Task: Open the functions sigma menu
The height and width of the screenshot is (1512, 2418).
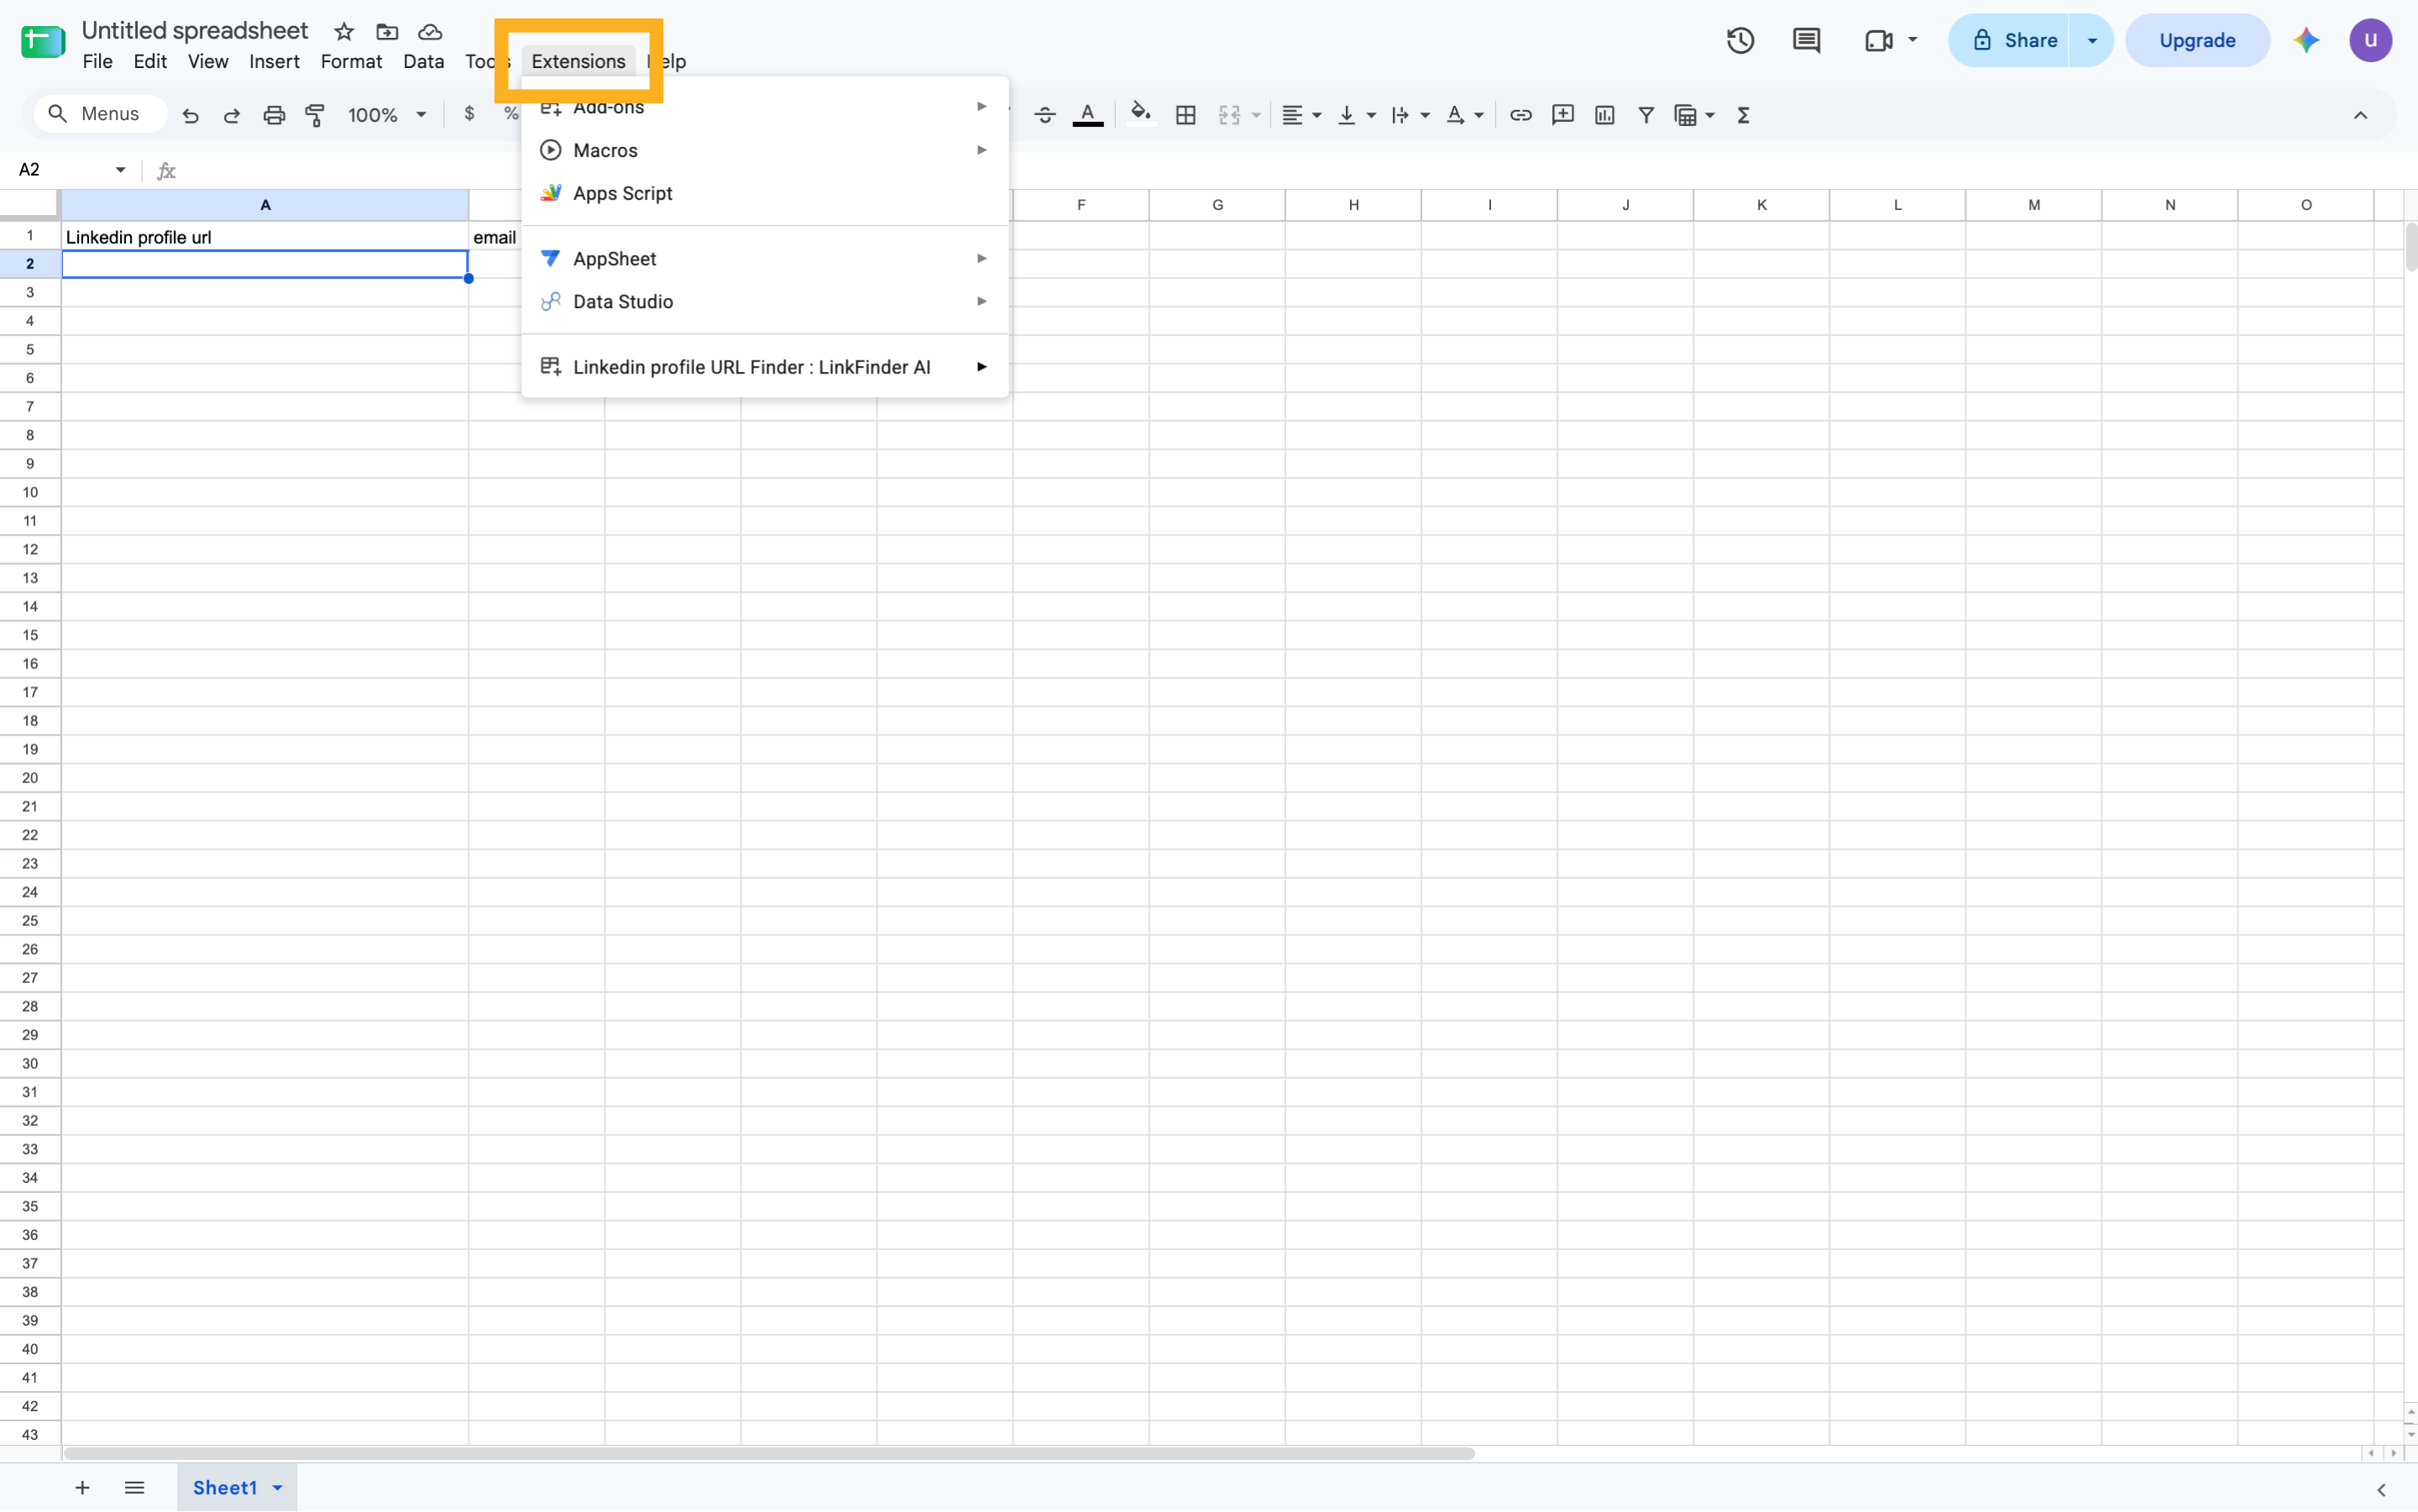Action: [x=1744, y=115]
